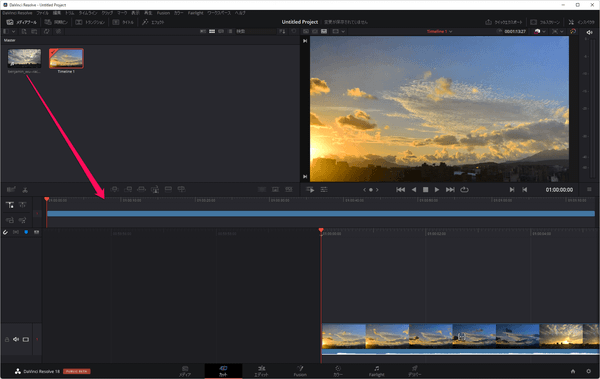Click the 01:00:00:00 timecode display
Image resolution: width=600 pixels, height=379 pixels.
(559, 190)
